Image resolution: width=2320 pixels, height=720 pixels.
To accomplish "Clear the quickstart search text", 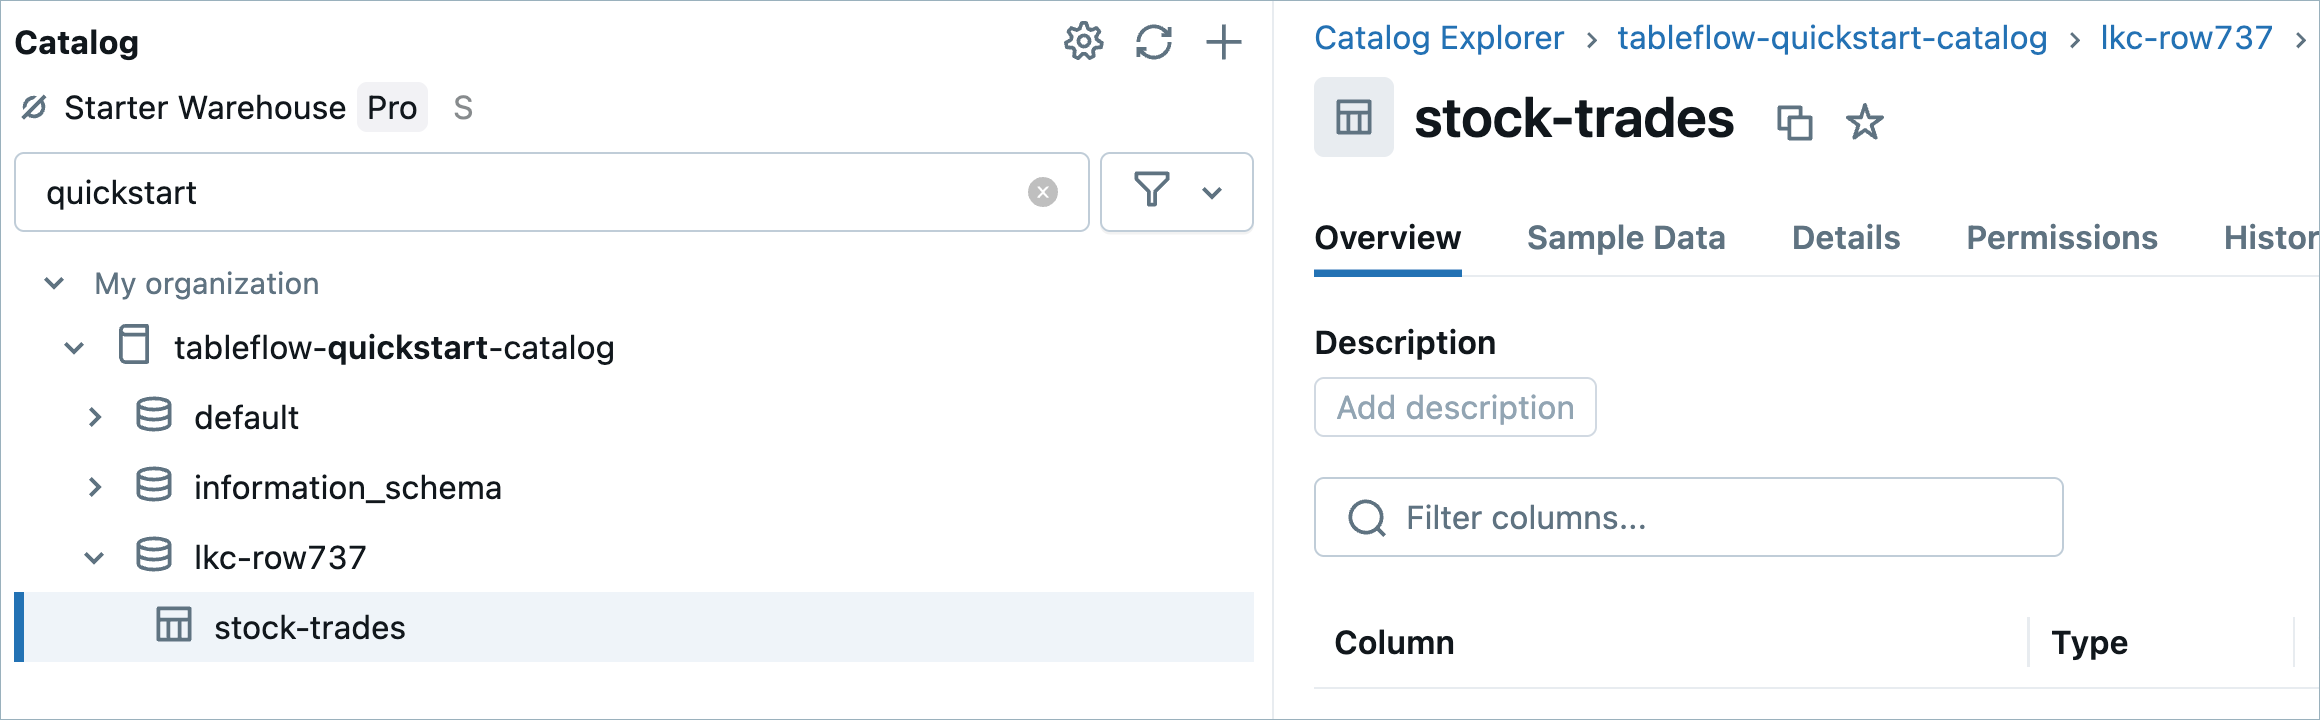I will tap(1042, 192).
